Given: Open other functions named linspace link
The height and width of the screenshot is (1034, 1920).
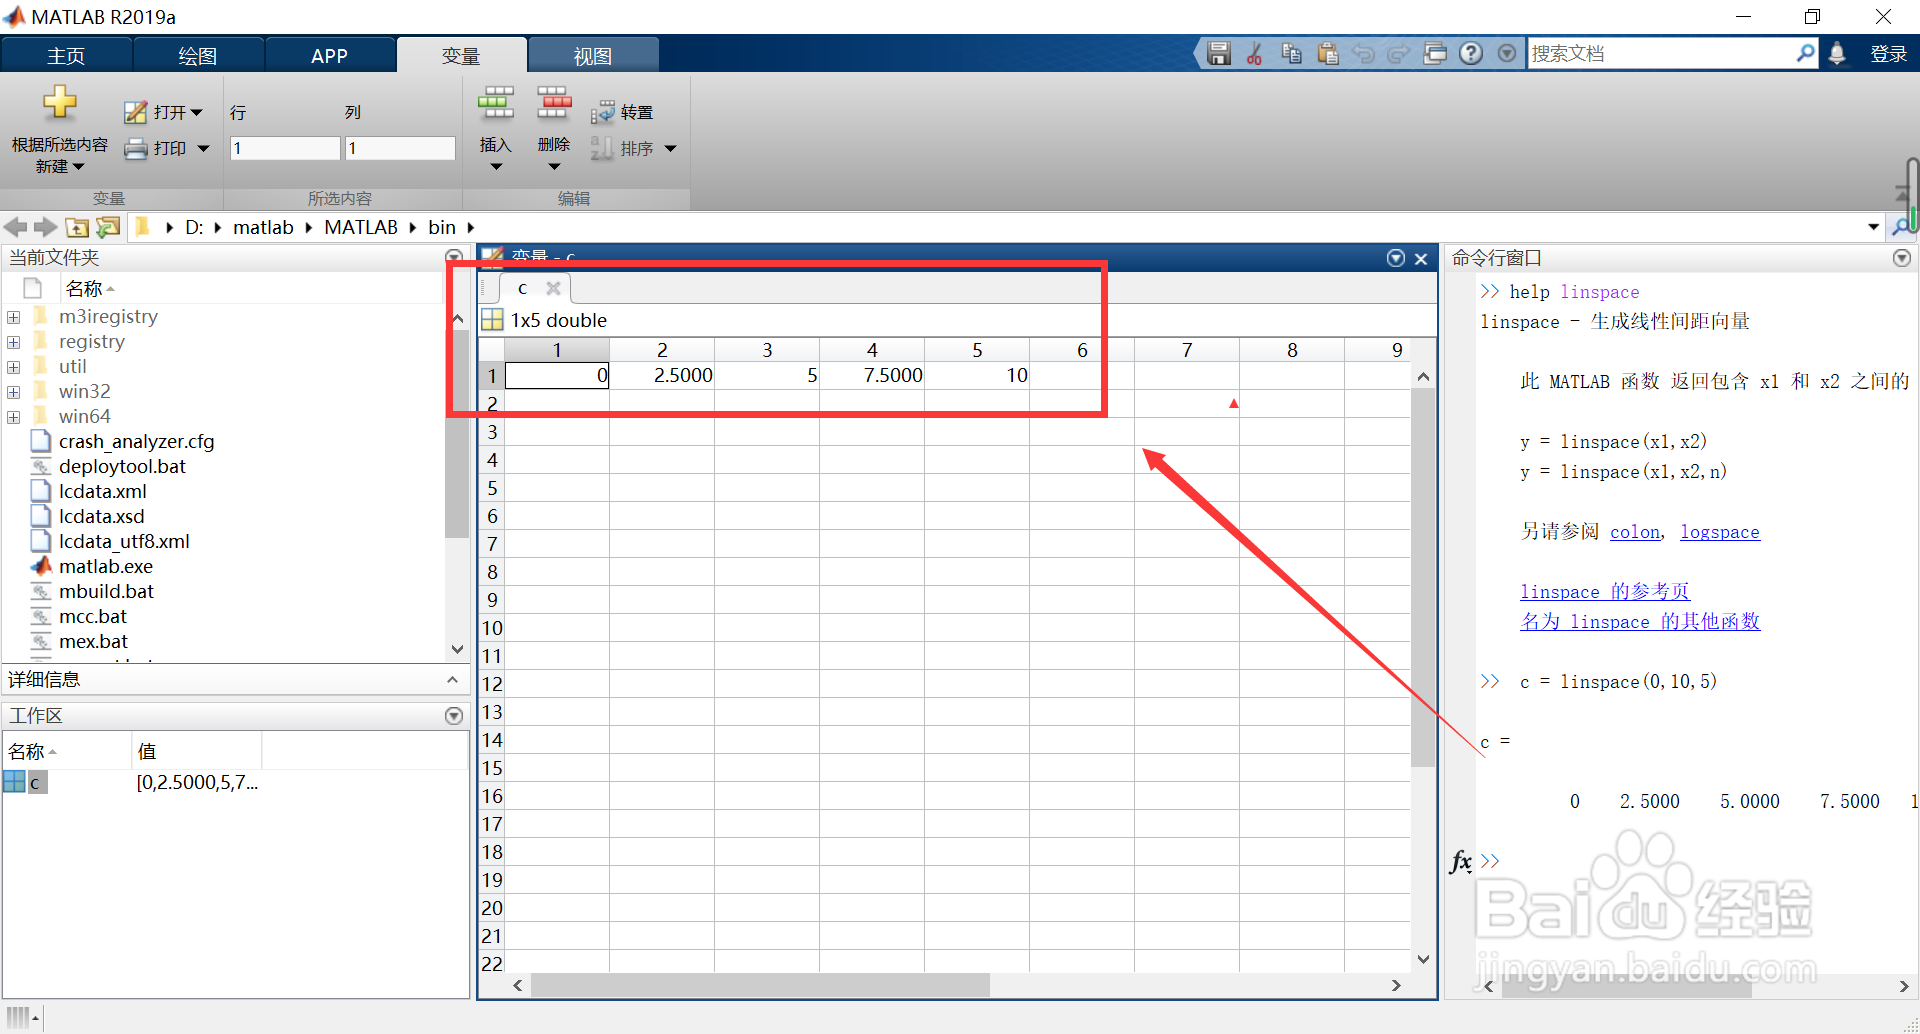Looking at the screenshot, I should pyautogui.click(x=1640, y=622).
